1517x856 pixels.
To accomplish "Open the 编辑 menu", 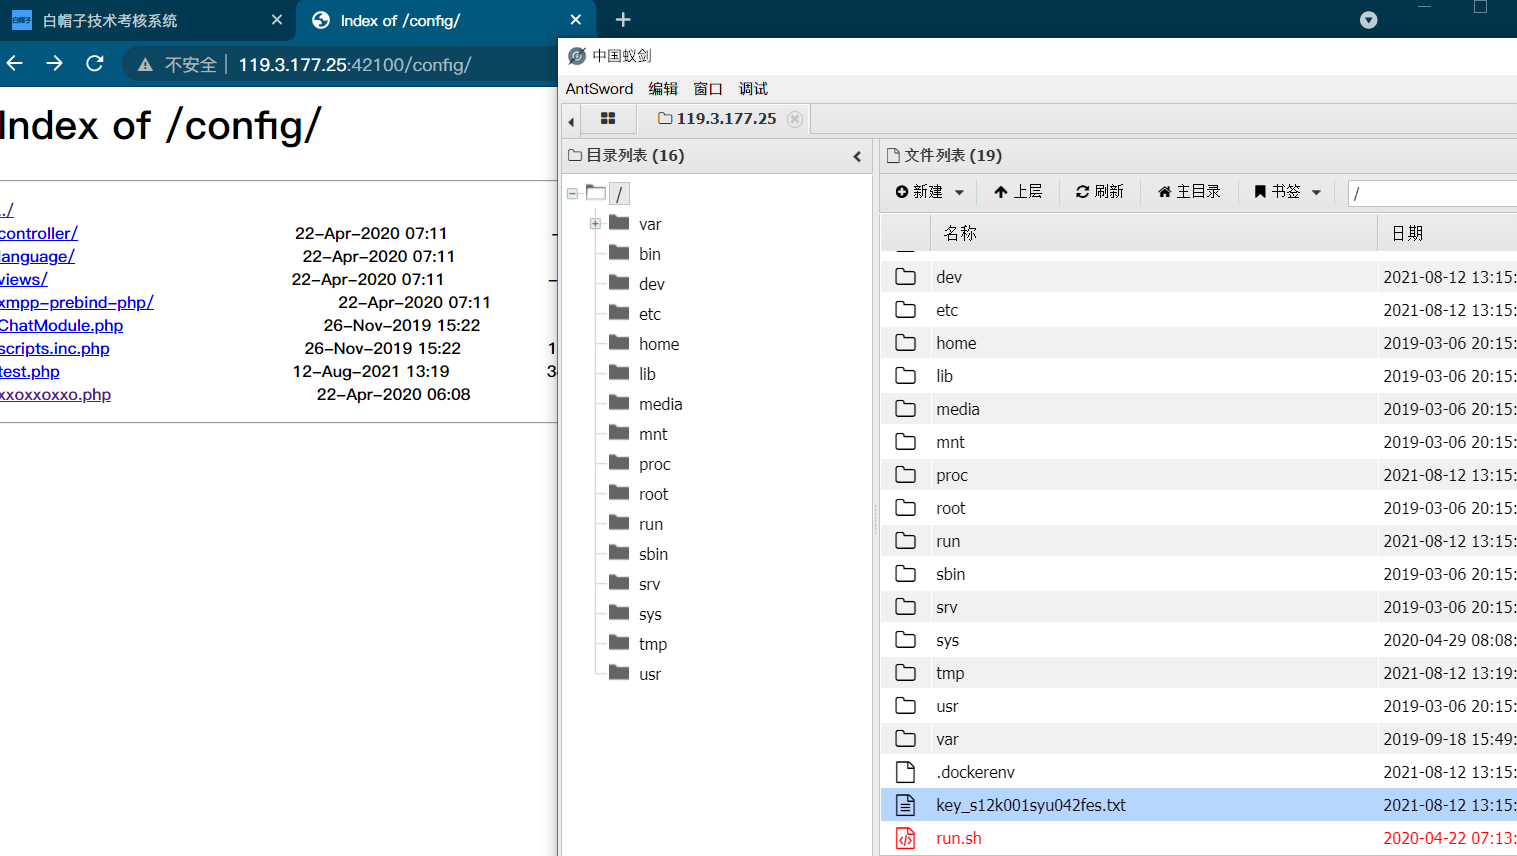I will click(663, 89).
